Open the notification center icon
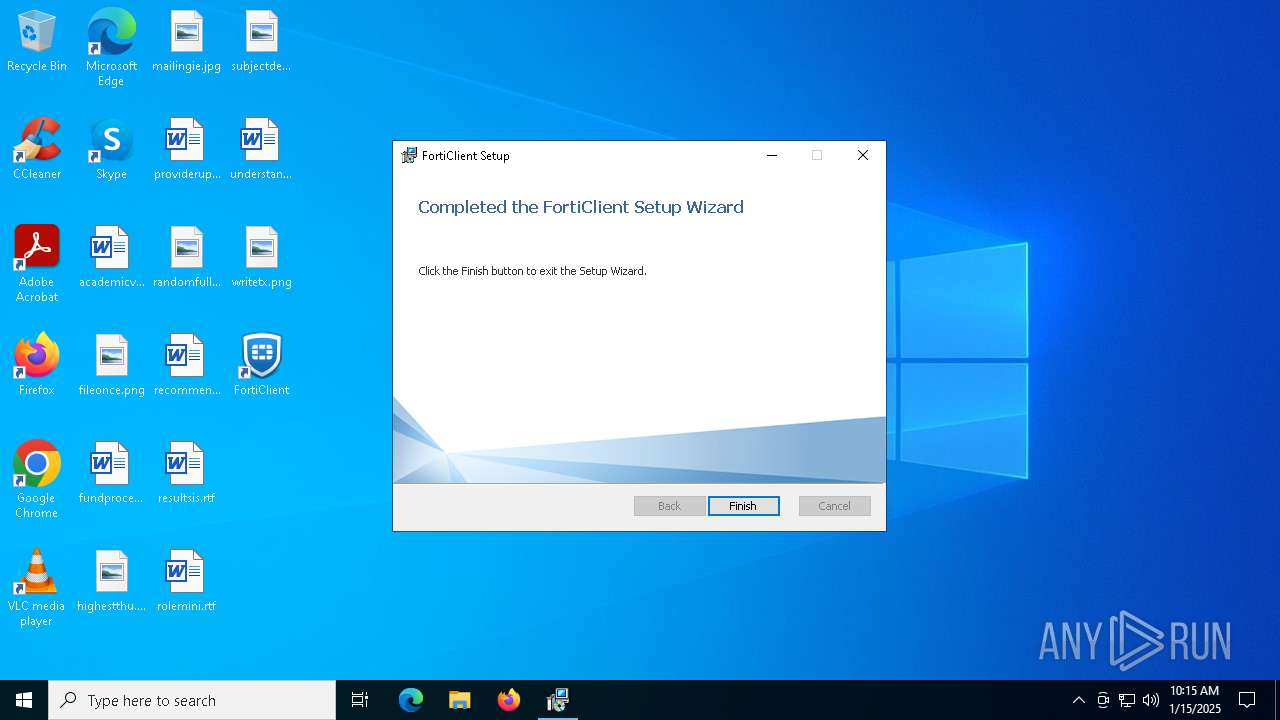Viewport: 1280px width, 720px height. pos(1247,700)
